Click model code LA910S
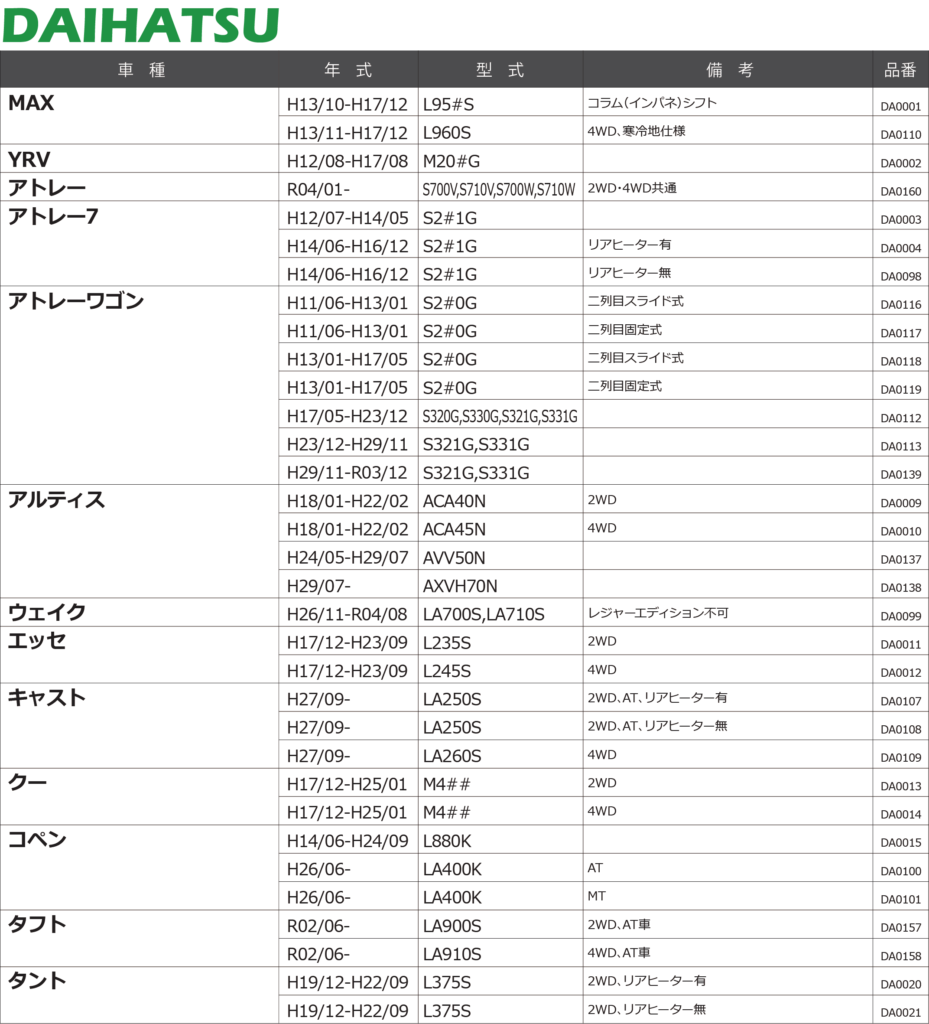 (452, 954)
